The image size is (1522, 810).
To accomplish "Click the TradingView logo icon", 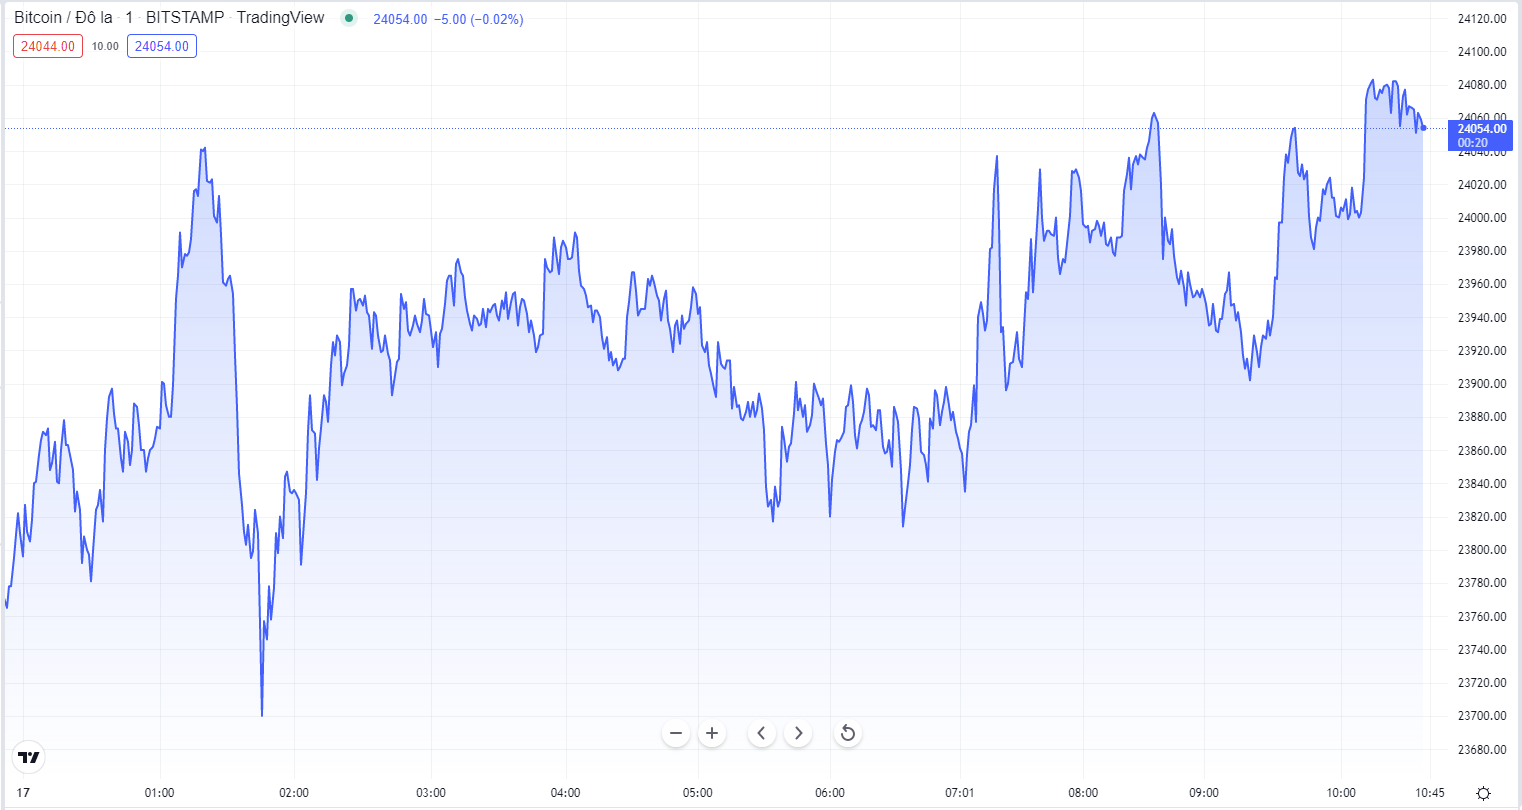I will point(30,758).
